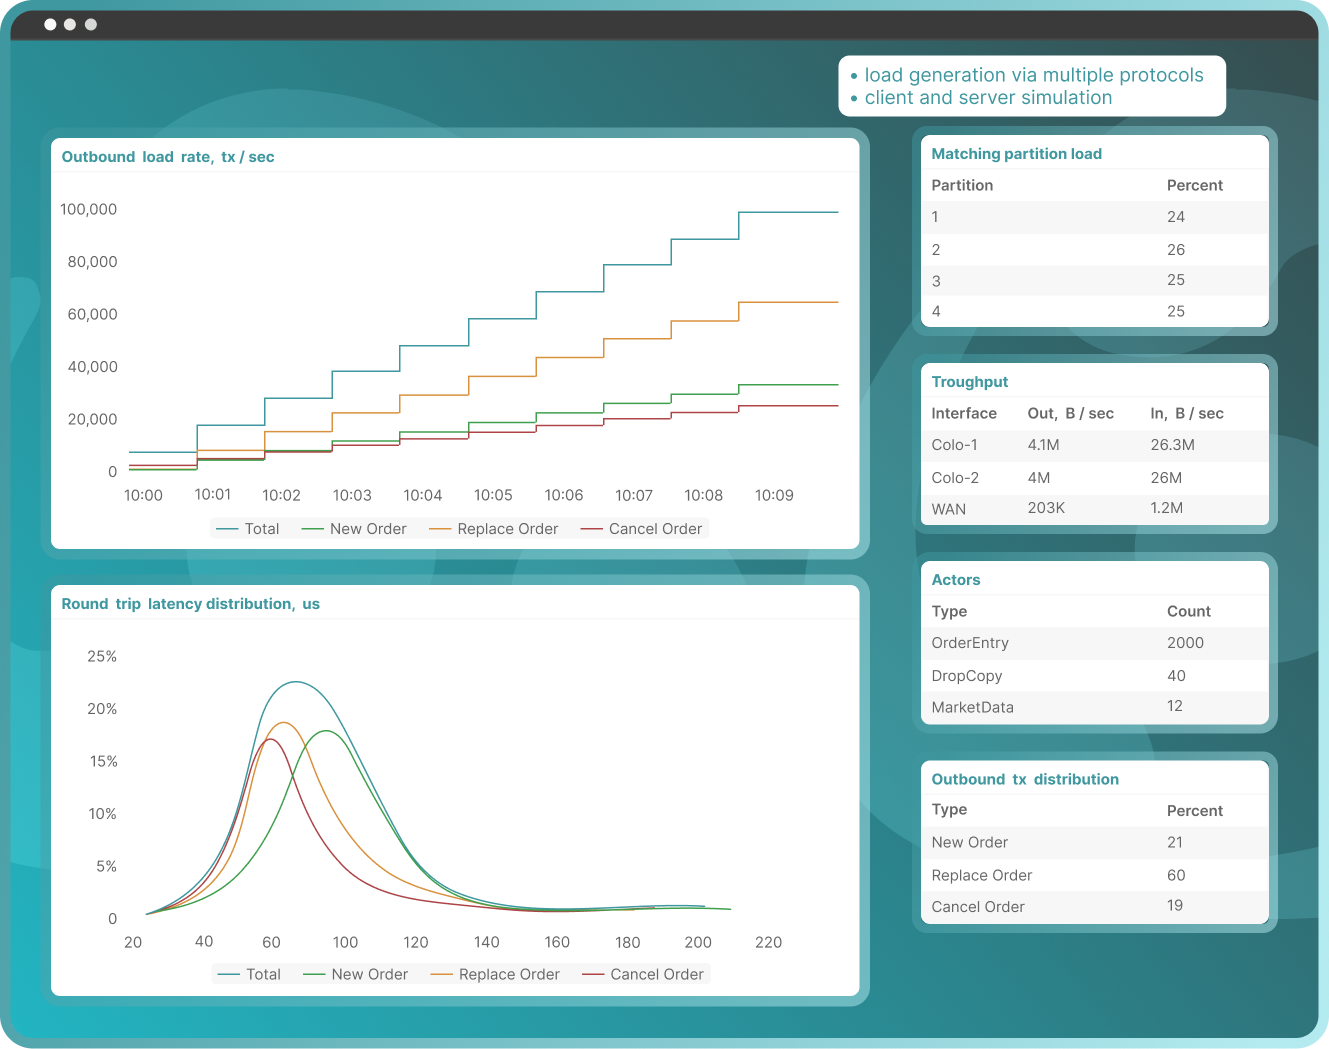Viewport: 1329px width, 1049px height.
Task: Select Replace Order row in tx distribution
Action: click(1094, 875)
